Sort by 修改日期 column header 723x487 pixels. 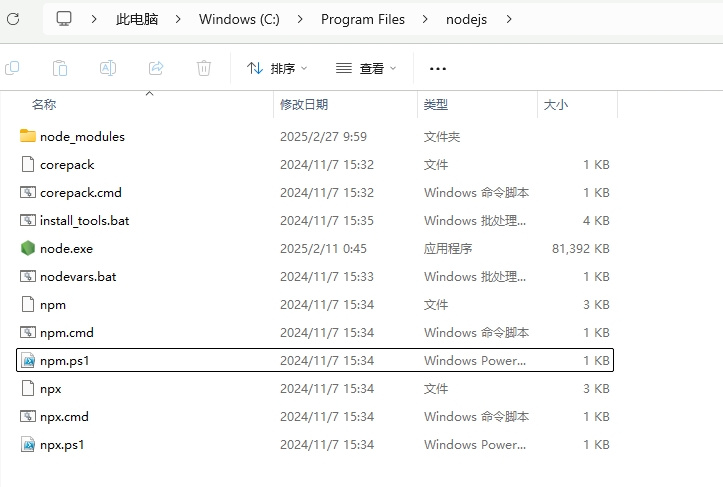[x=304, y=105]
